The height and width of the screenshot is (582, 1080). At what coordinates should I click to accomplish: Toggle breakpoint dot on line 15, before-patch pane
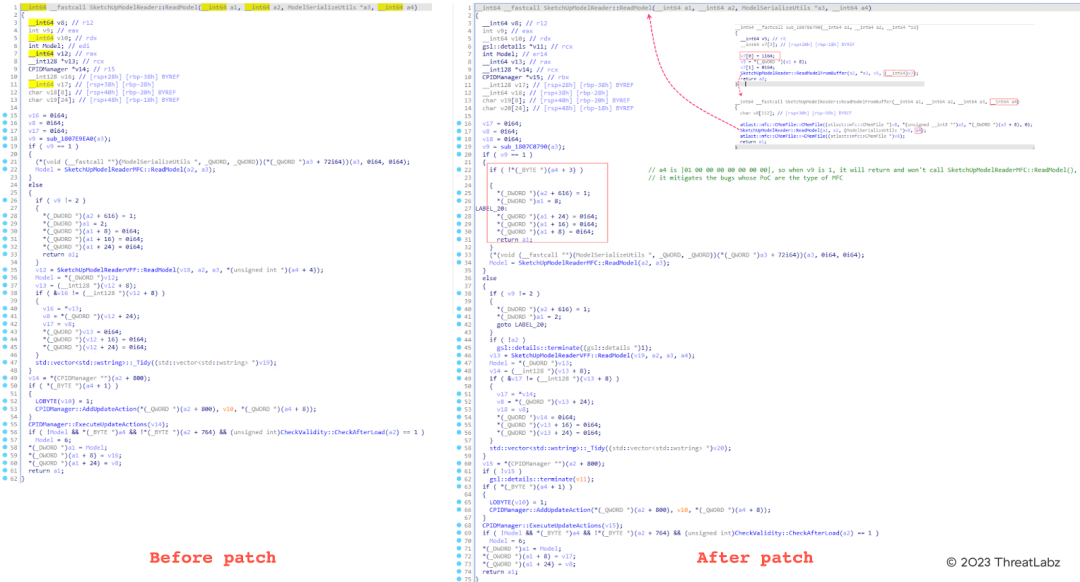click(x=7, y=115)
